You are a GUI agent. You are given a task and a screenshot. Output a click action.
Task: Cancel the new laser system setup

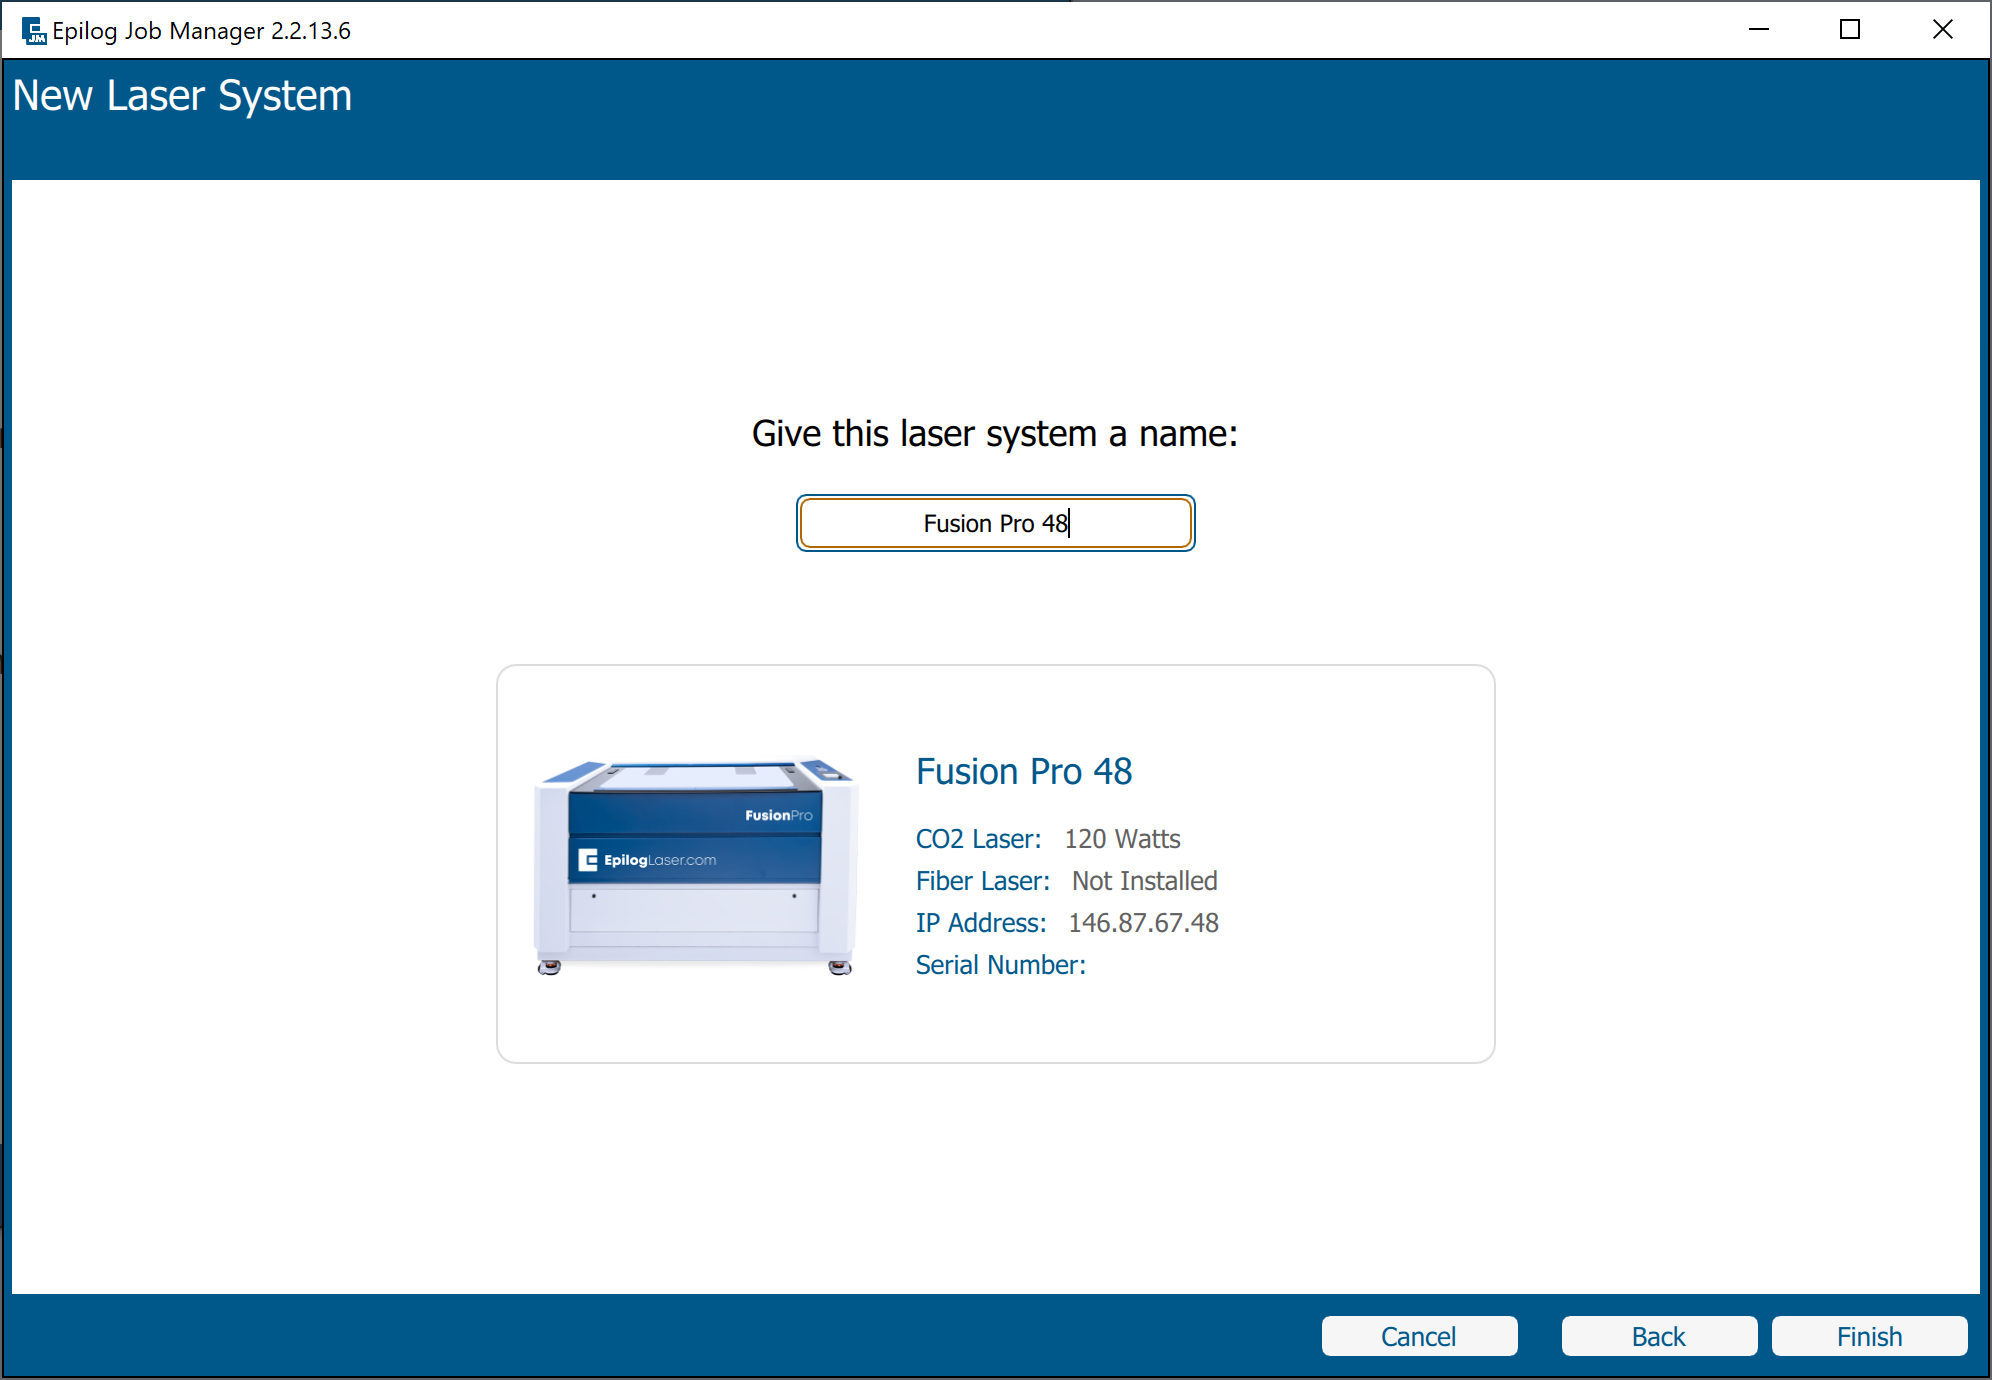coord(1418,1336)
